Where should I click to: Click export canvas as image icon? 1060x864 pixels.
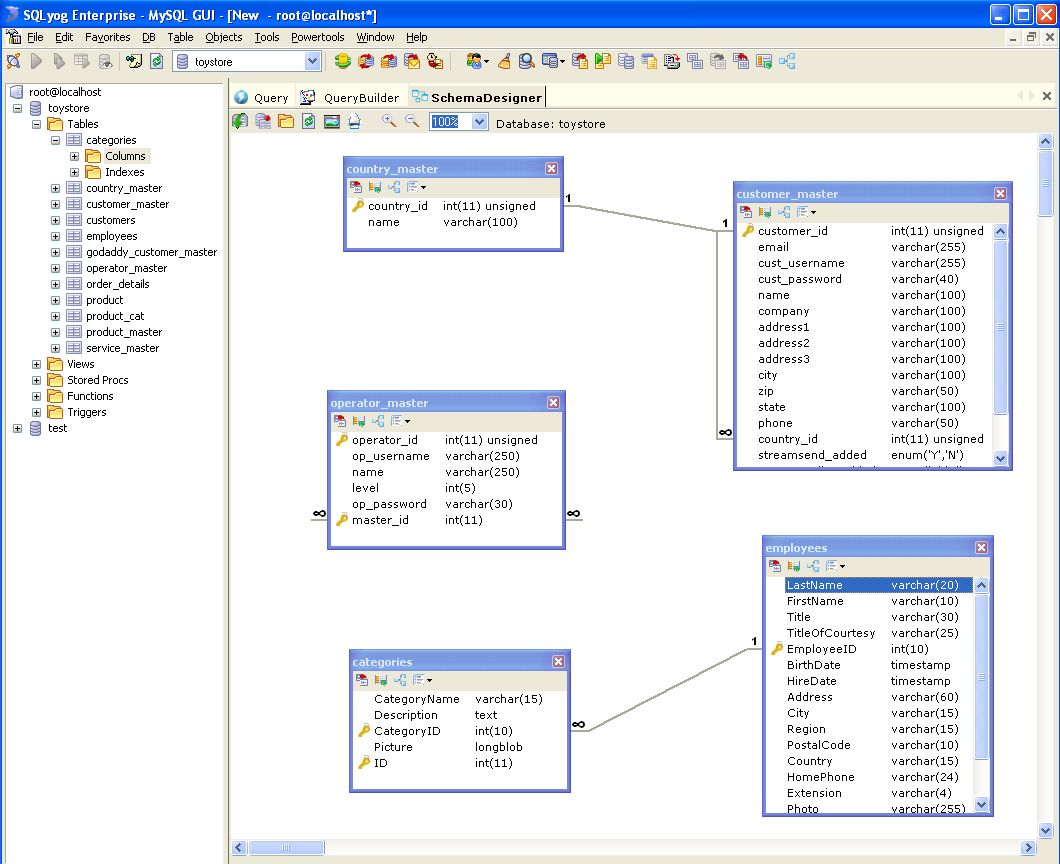click(332, 122)
